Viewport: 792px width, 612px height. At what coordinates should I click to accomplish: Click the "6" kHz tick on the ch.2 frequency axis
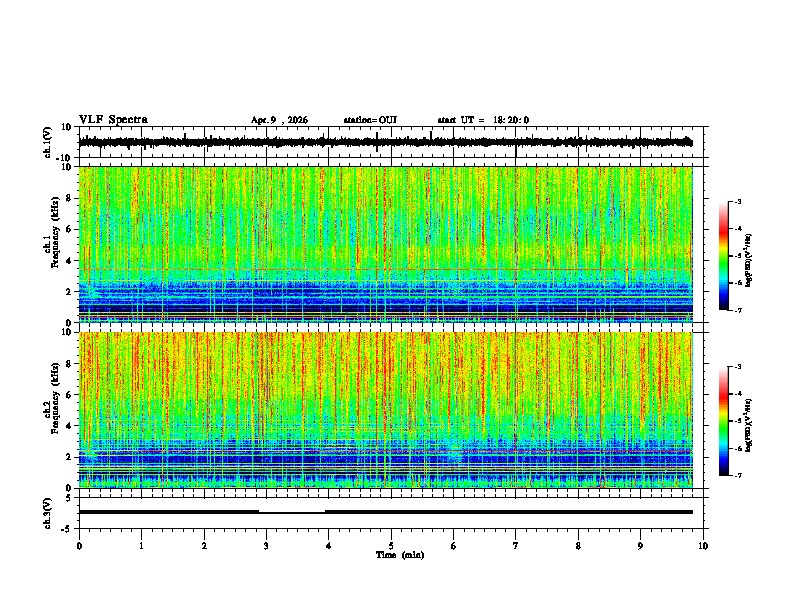point(69,395)
